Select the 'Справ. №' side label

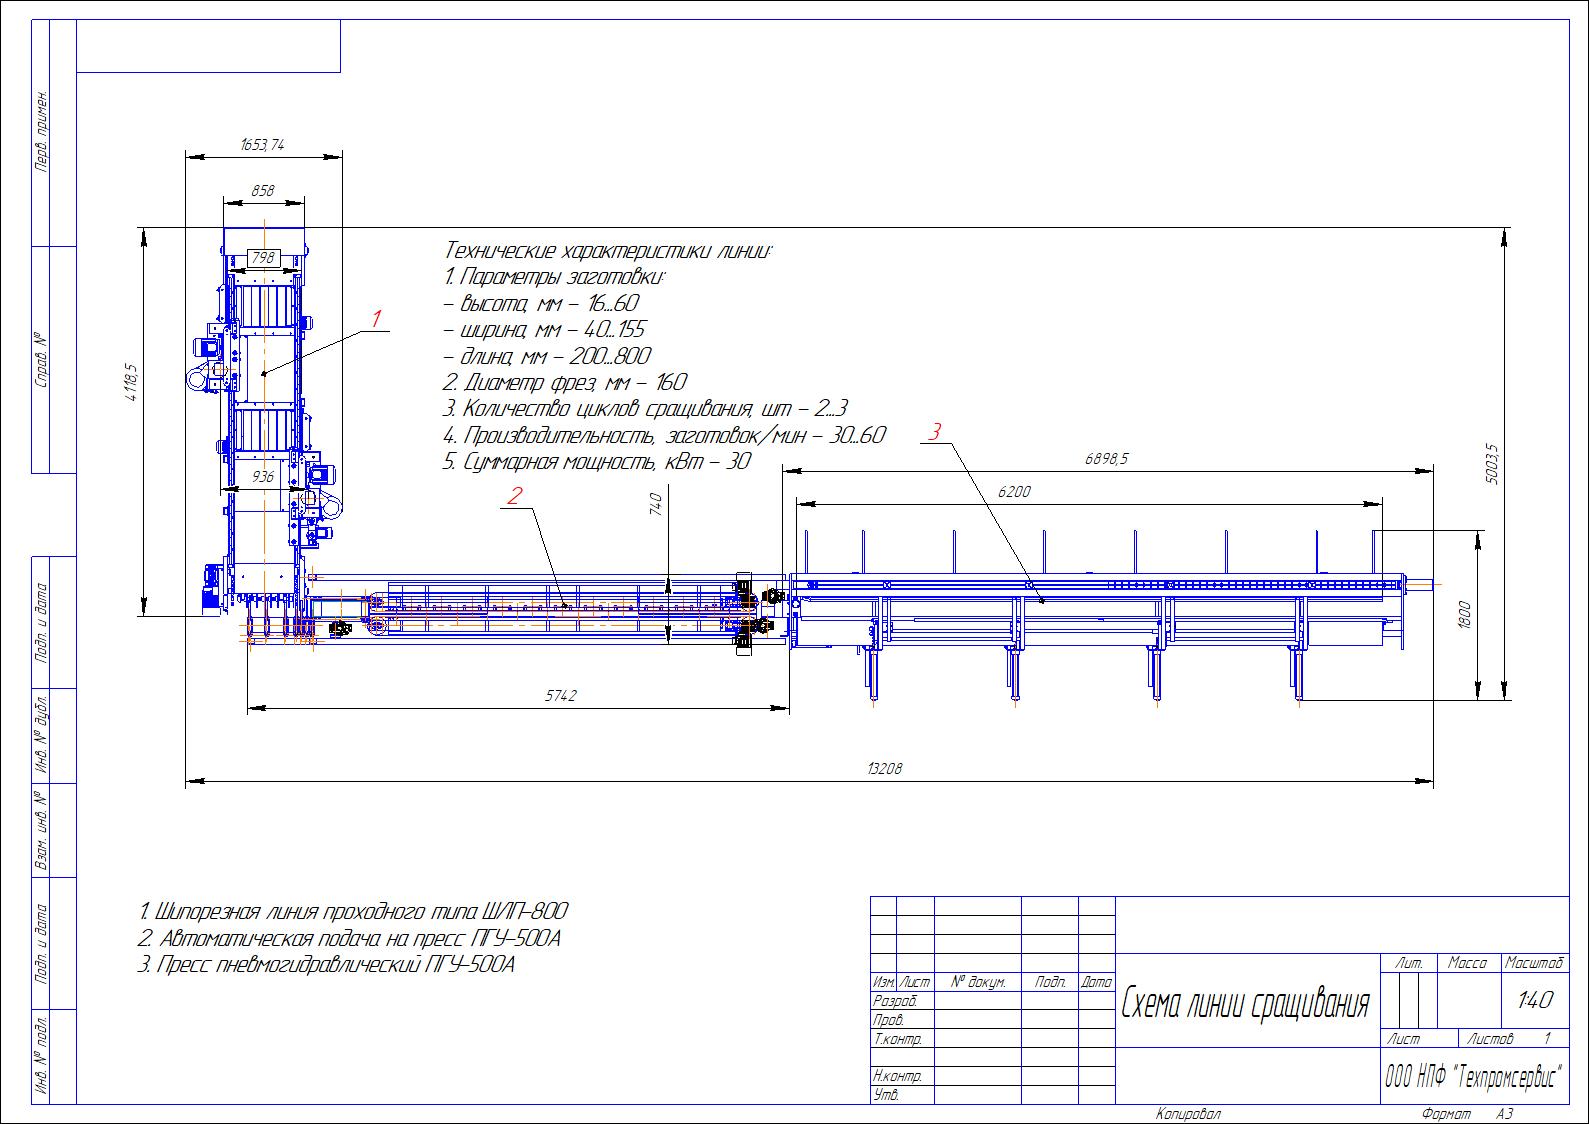pyautogui.click(x=41, y=360)
